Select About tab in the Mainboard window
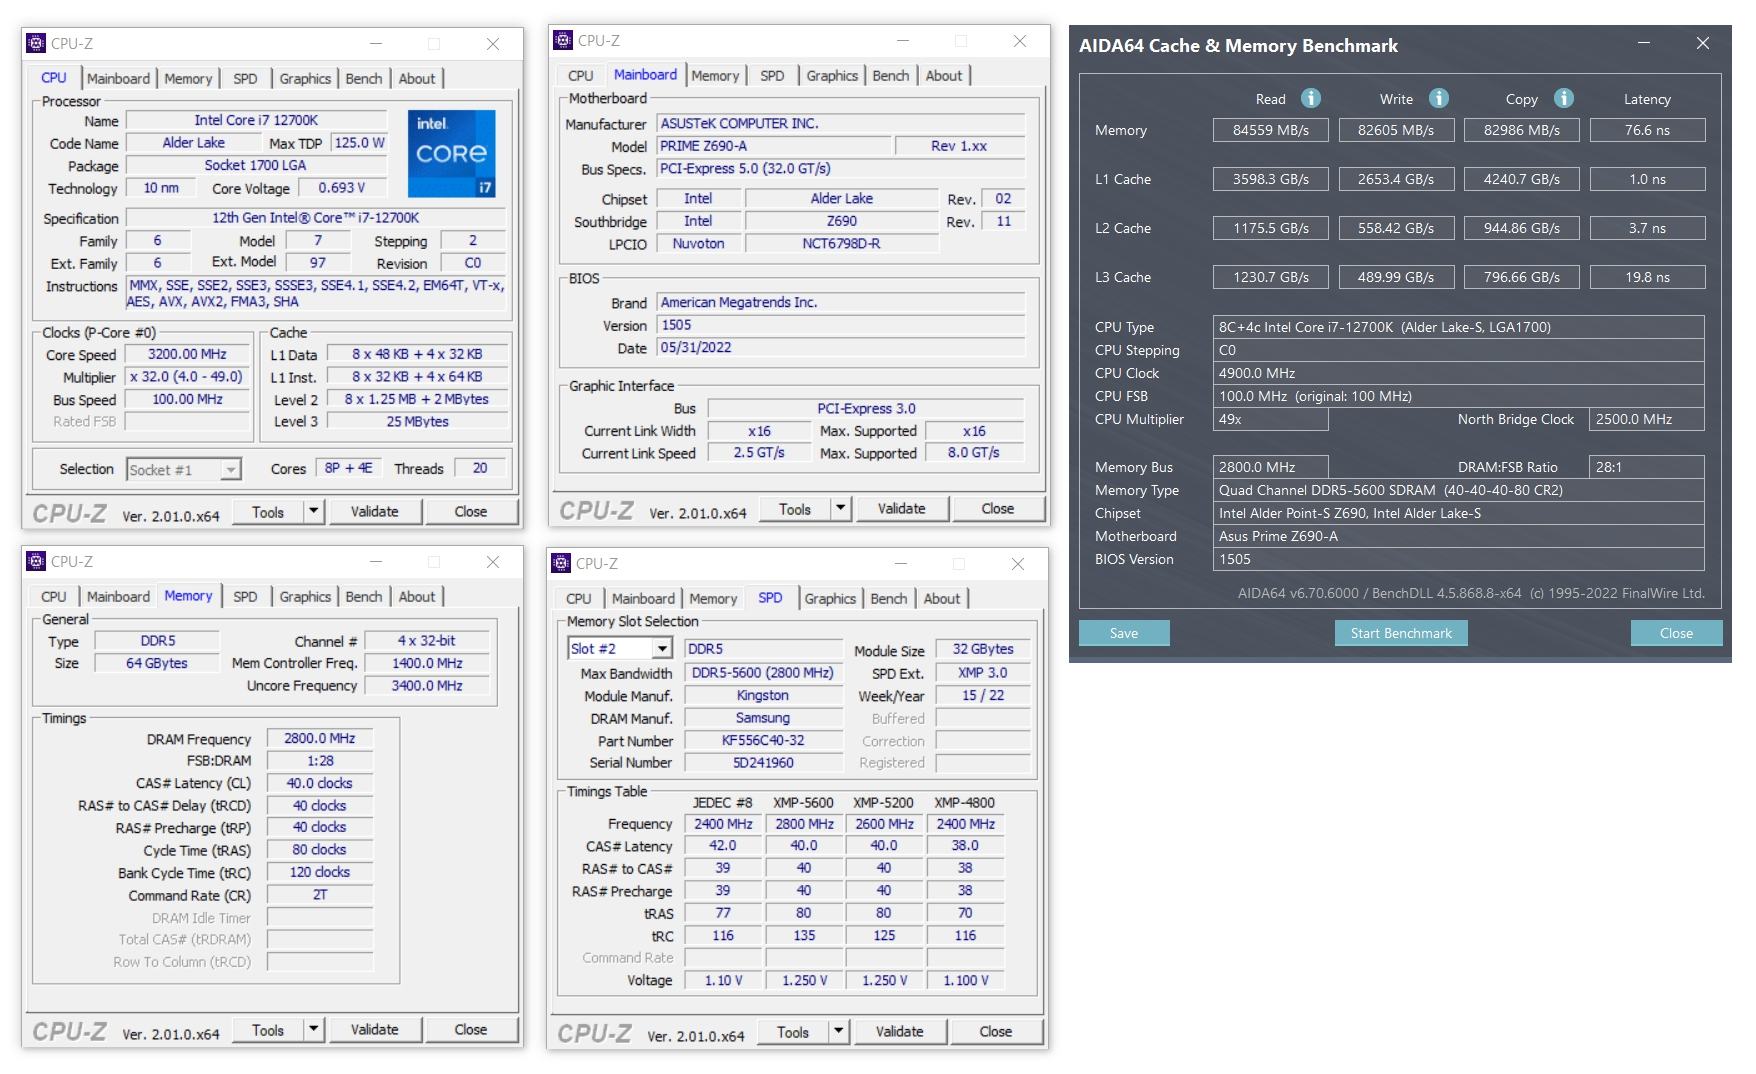The height and width of the screenshot is (1074, 1756). click(x=944, y=75)
